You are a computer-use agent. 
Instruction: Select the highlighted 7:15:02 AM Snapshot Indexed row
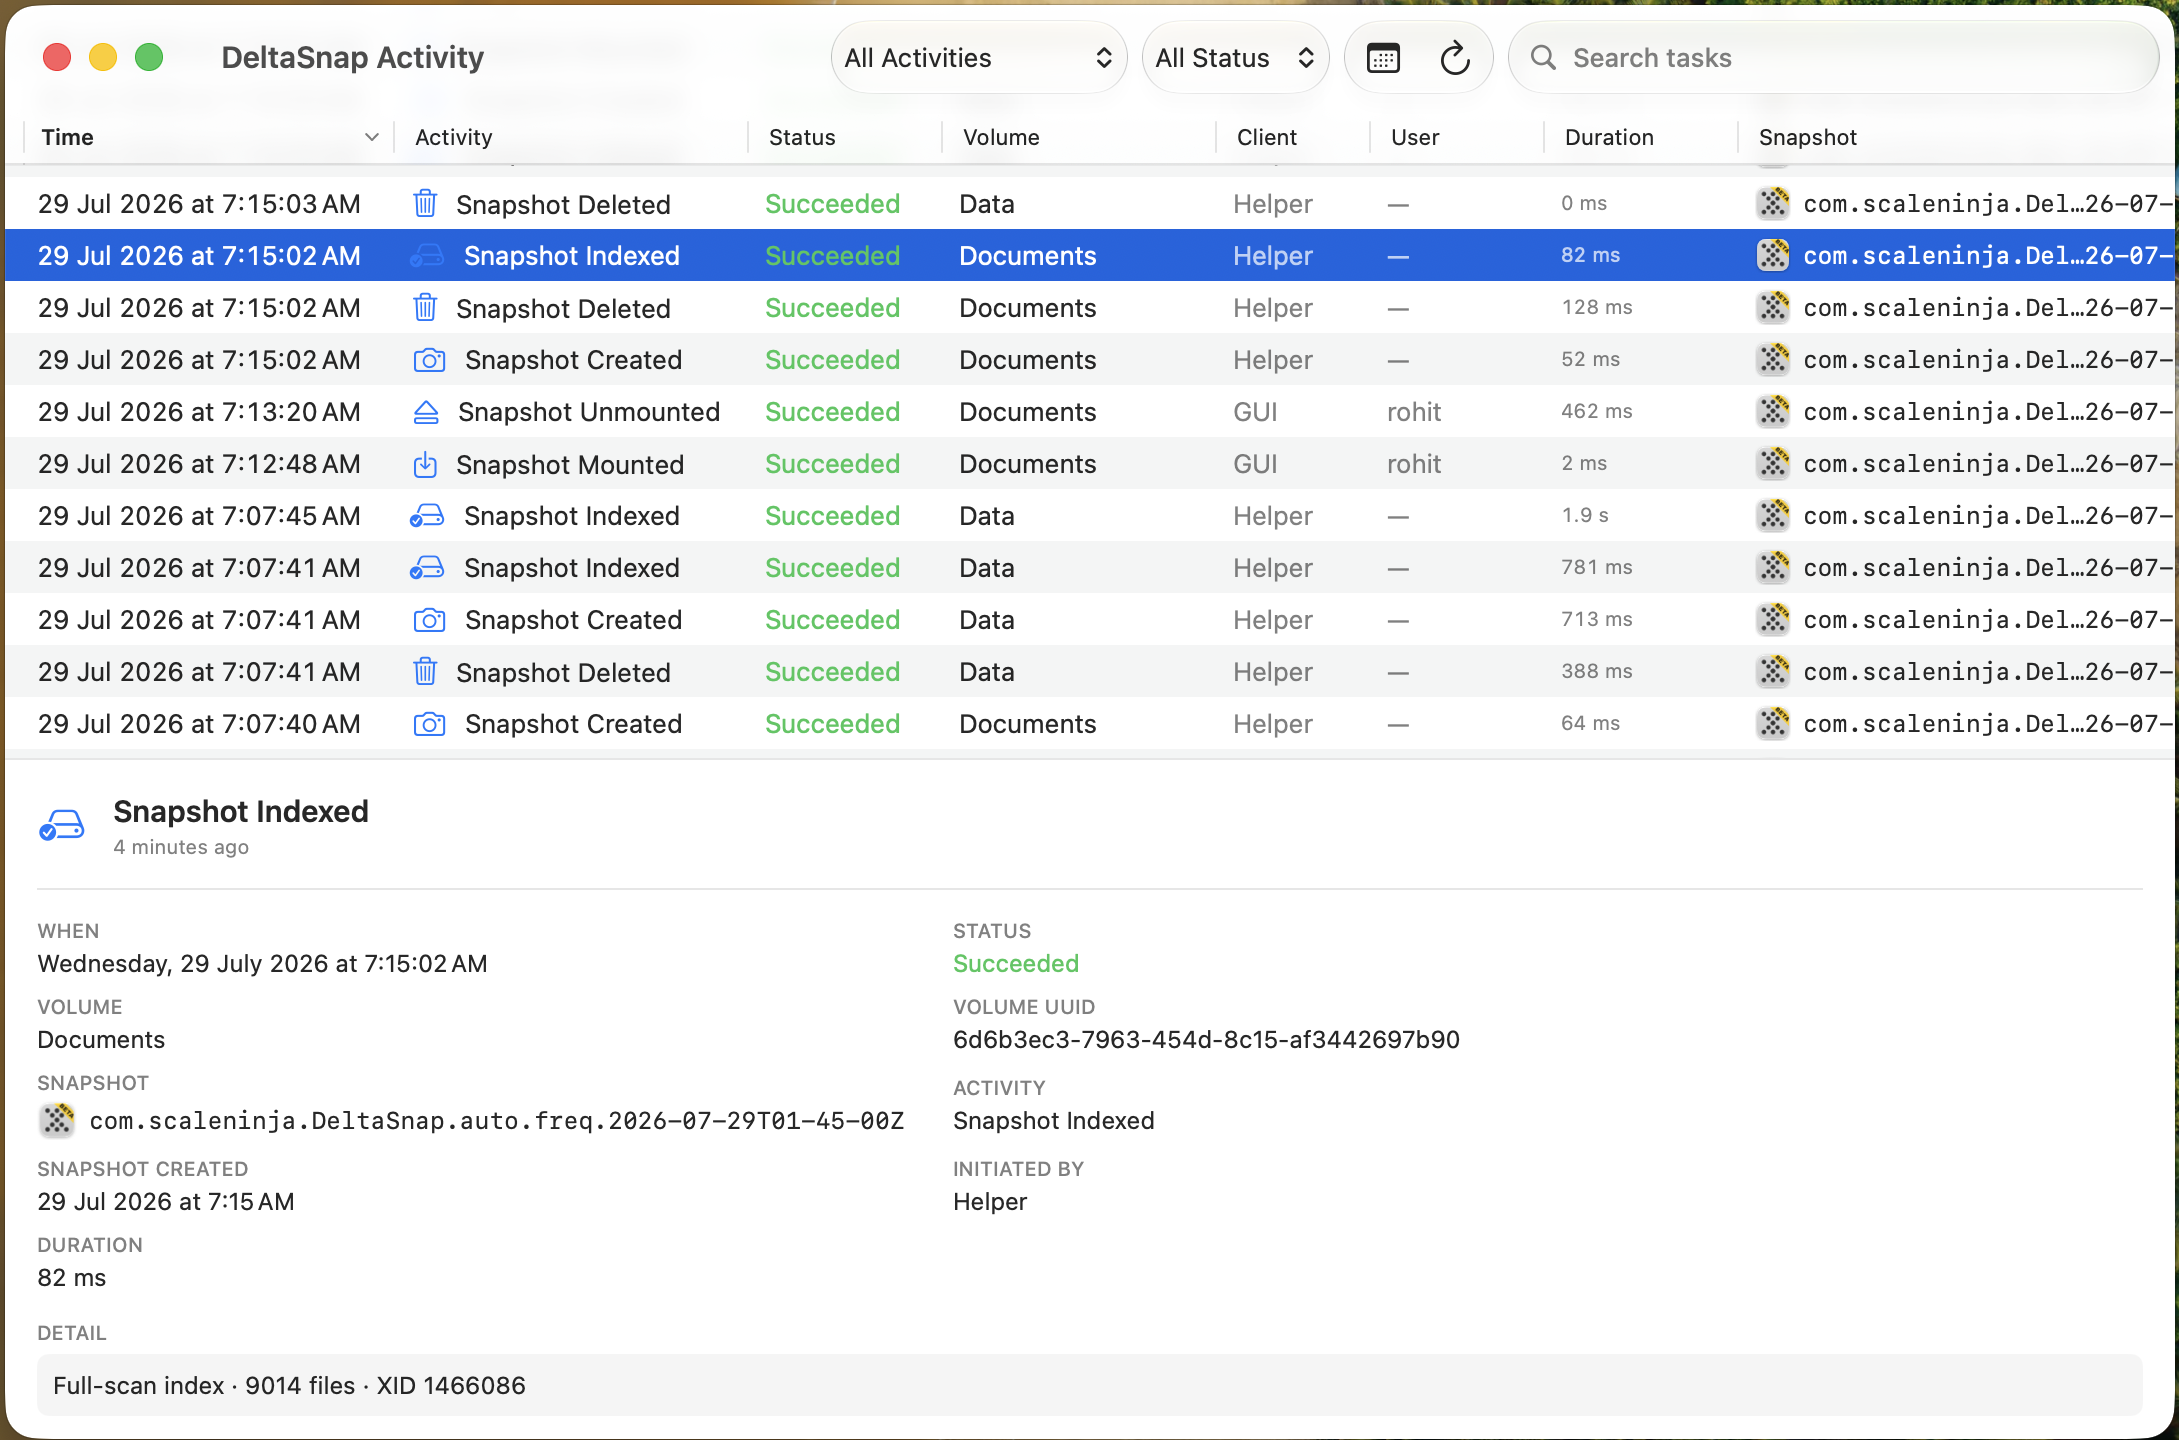[x=1090, y=256]
